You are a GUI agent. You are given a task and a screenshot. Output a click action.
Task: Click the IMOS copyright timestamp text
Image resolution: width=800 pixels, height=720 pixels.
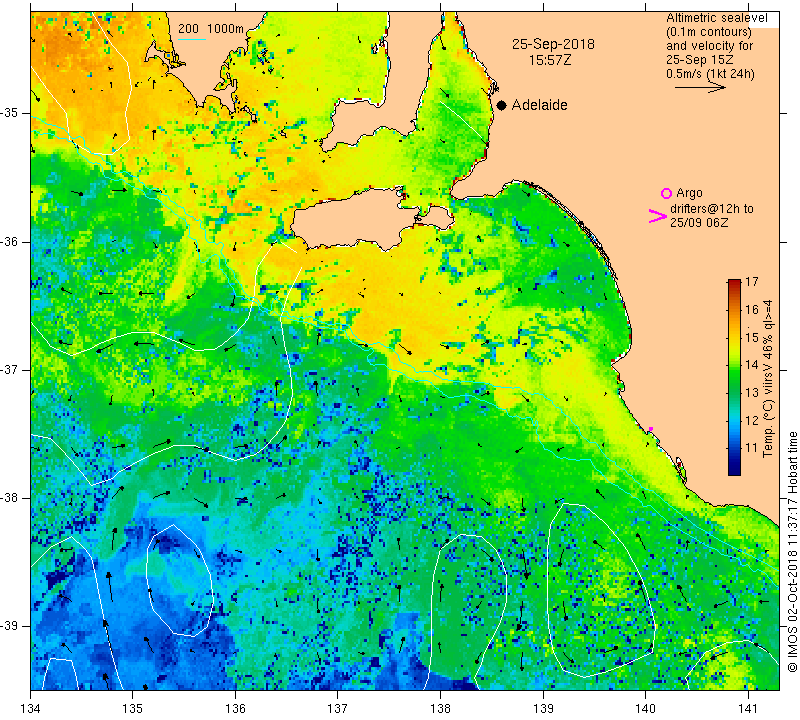(x=792, y=552)
